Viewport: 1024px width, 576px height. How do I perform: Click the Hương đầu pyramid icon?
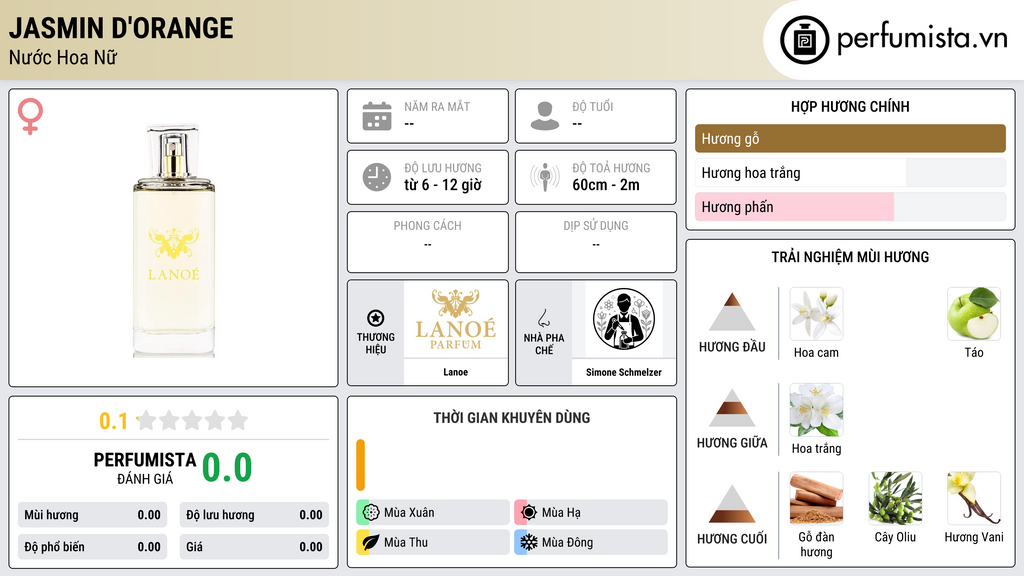[732, 312]
